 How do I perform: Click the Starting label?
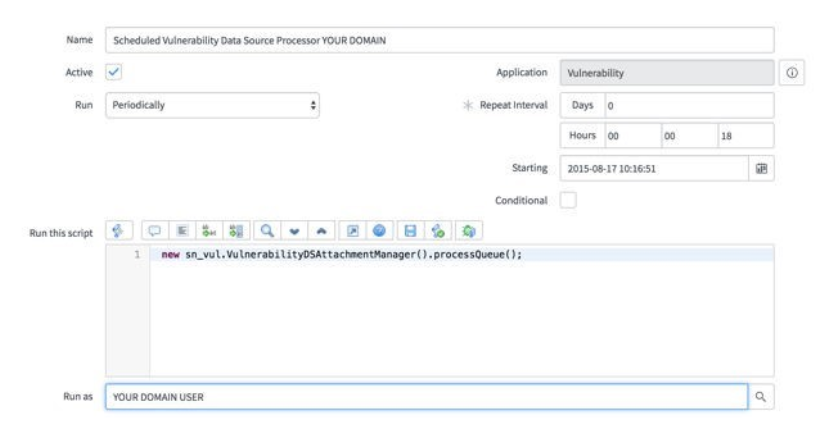click(x=529, y=168)
